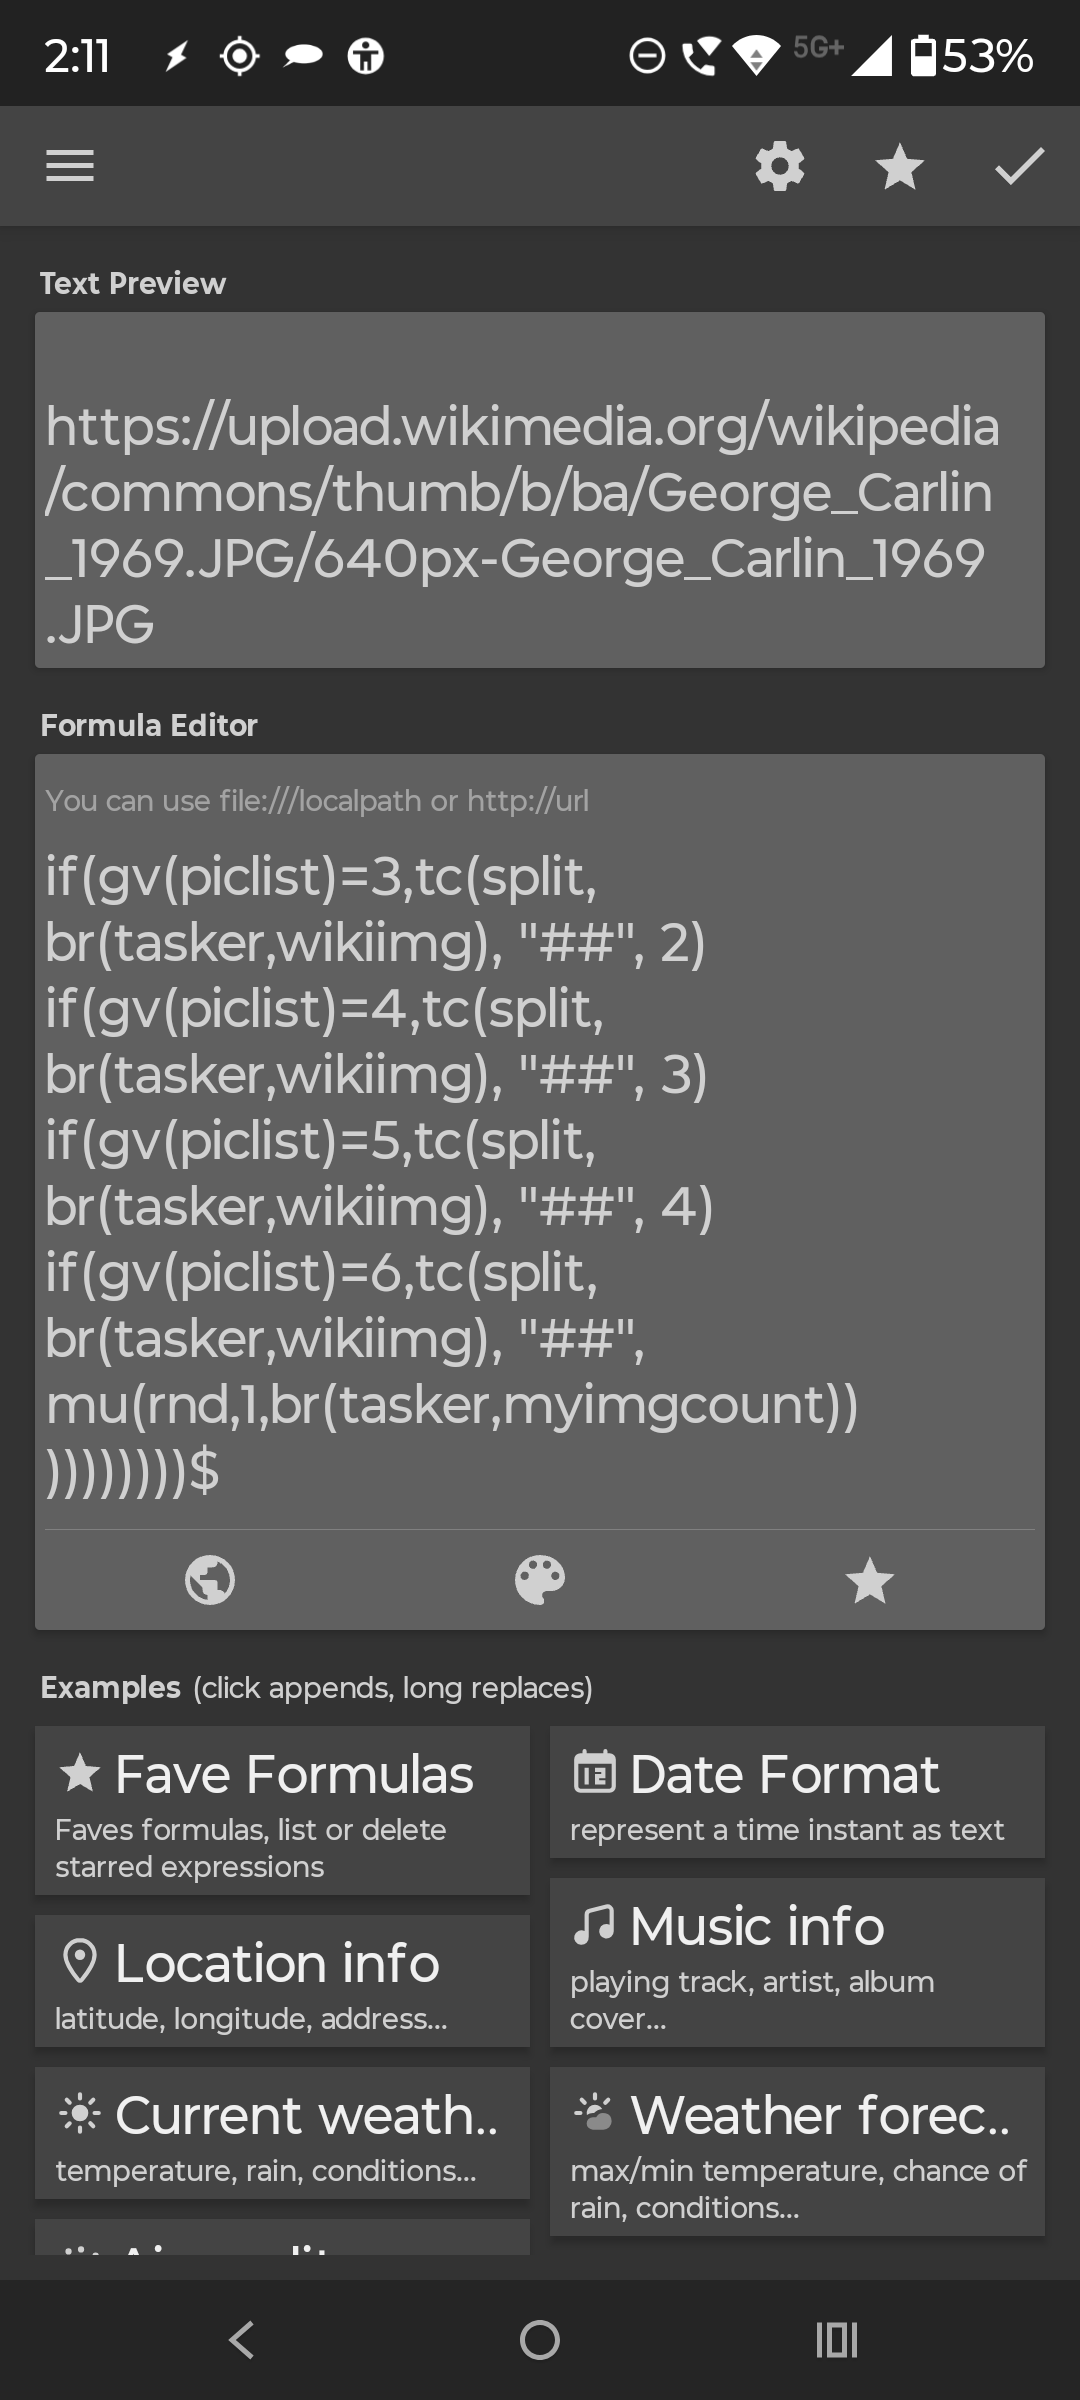The image size is (1080, 2400).
Task: Click inside the Formula Editor text field
Action: [540, 1170]
